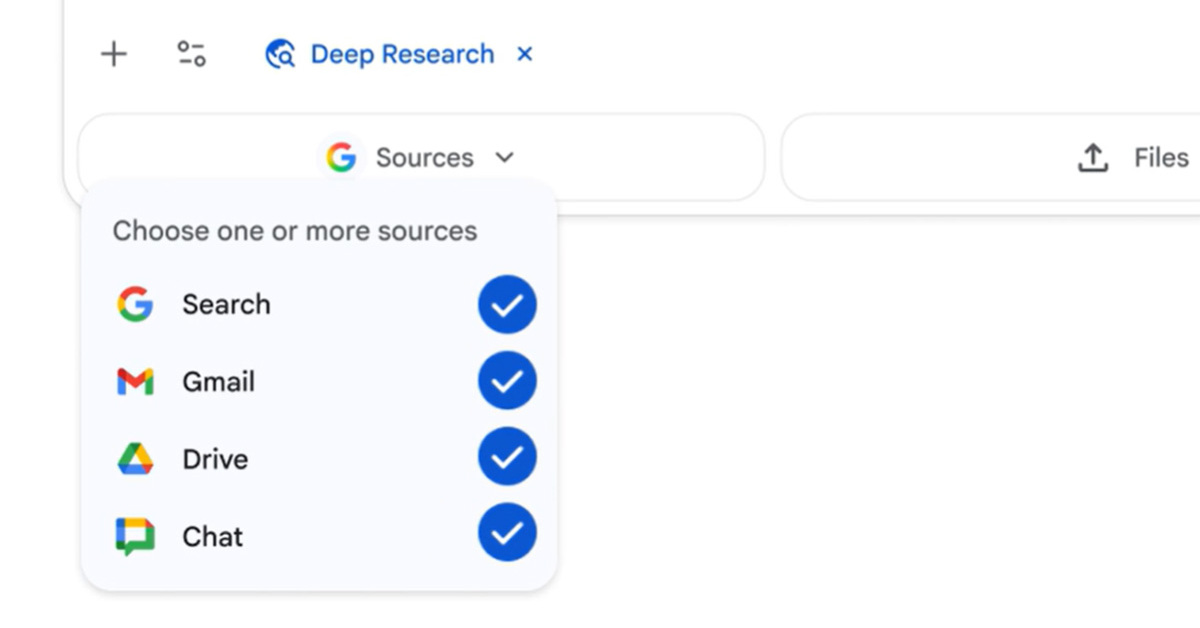The image size is (1200, 628).
Task: Click the Gmail envelope icon
Action: [x=135, y=381]
